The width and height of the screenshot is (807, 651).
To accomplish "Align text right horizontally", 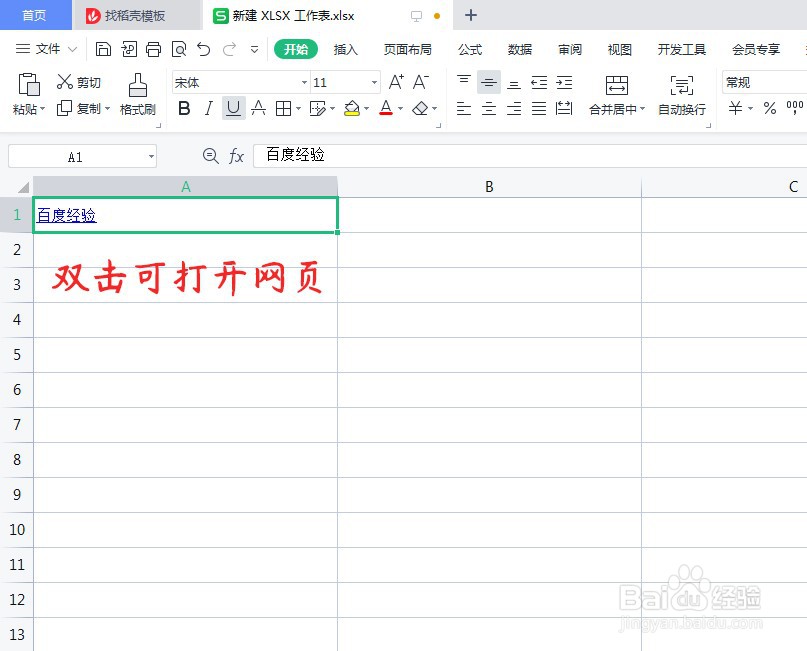I will coord(514,108).
